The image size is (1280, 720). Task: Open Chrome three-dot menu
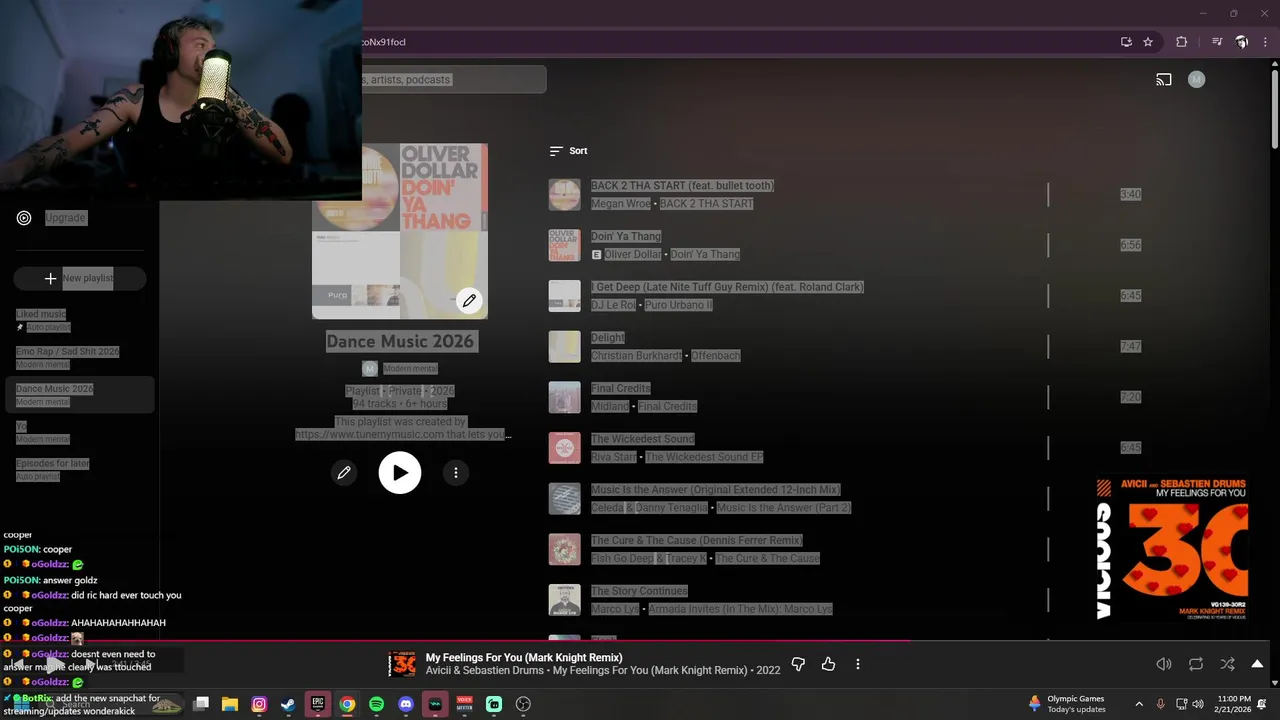(1264, 42)
